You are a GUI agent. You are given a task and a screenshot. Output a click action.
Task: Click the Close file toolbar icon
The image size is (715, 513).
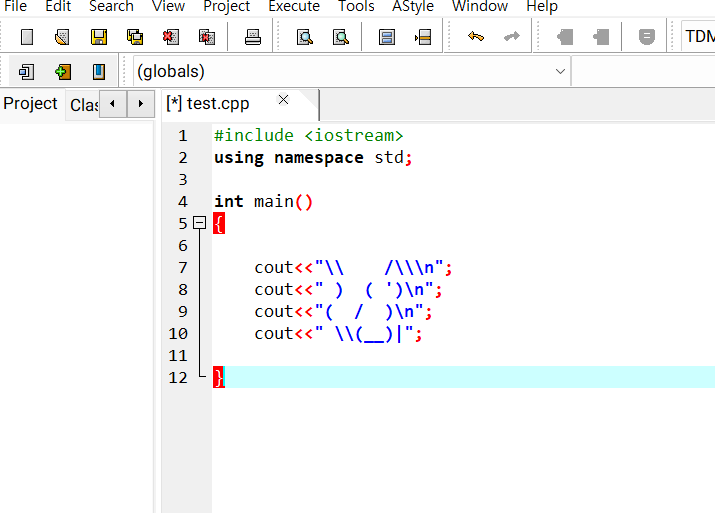[171, 36]
